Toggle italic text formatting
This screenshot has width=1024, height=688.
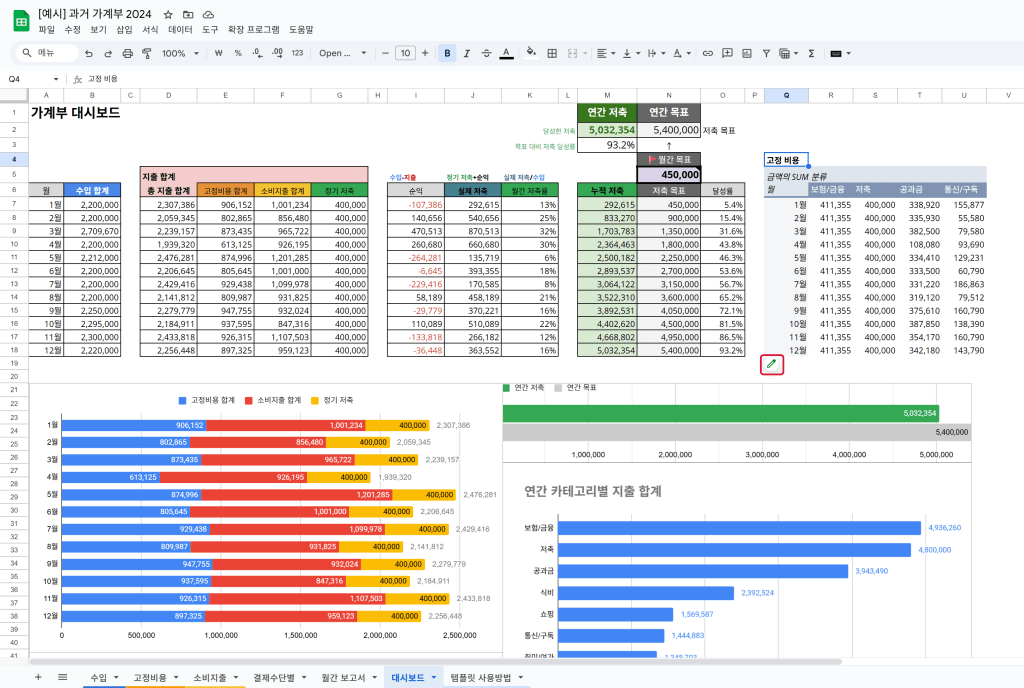click(x=466, y=53)
